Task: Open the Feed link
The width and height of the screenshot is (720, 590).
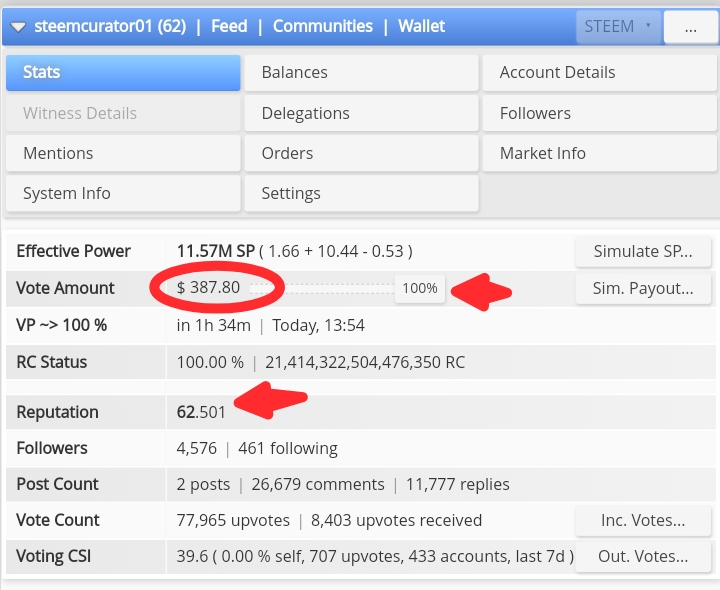Action: click(x=229, y=26)
